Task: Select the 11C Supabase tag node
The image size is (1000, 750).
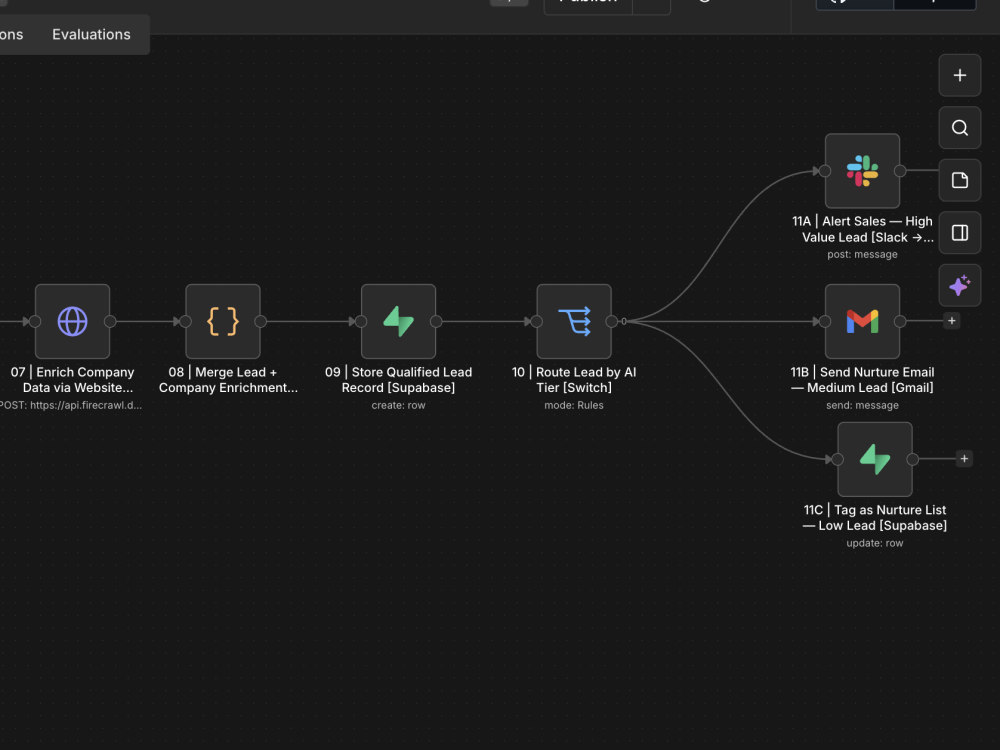Action: [875, 459]
